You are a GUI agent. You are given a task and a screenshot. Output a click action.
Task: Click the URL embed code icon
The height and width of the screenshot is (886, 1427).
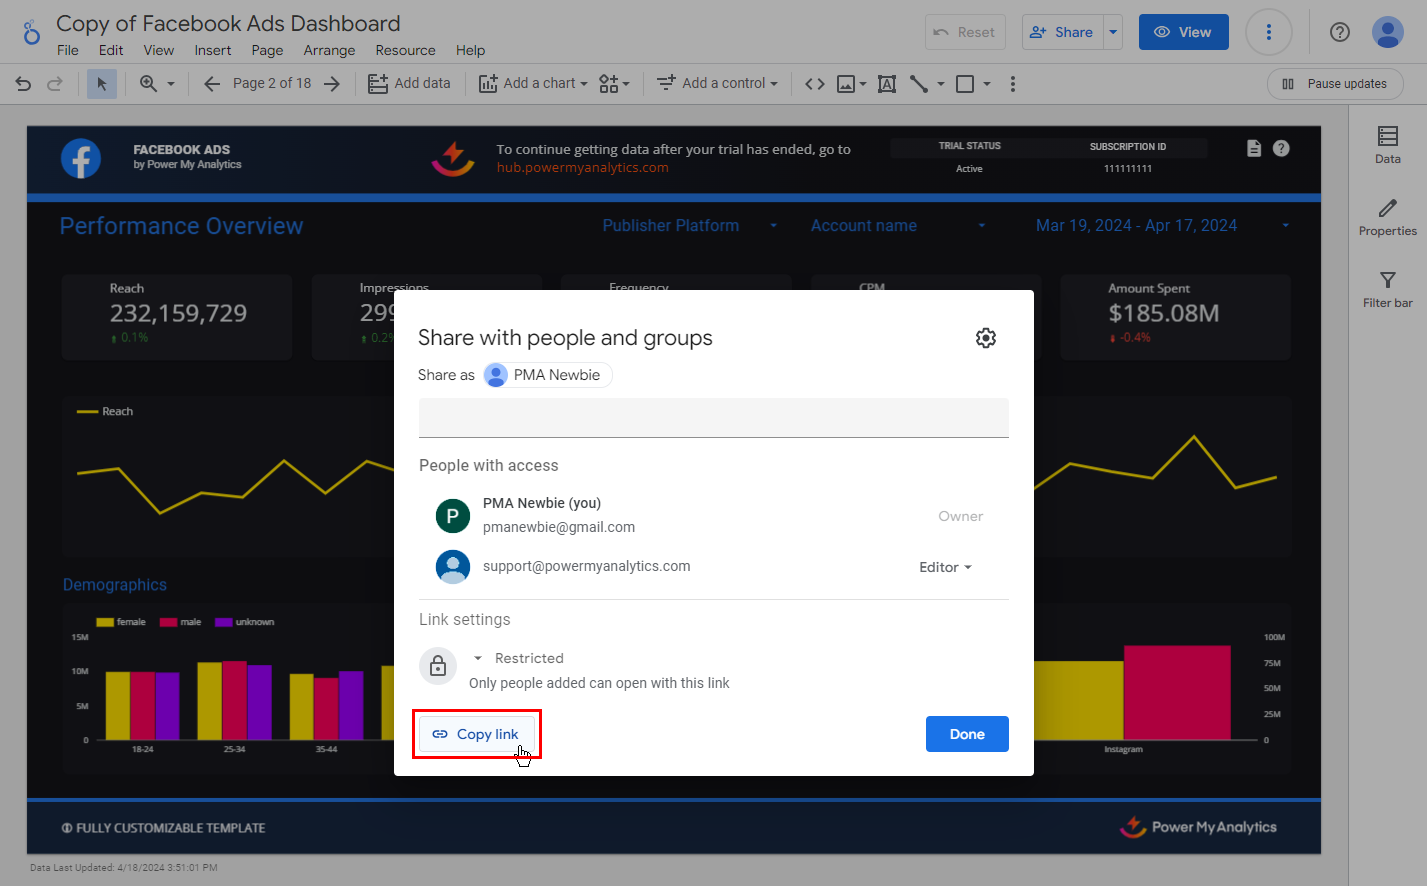coord(815,84)
